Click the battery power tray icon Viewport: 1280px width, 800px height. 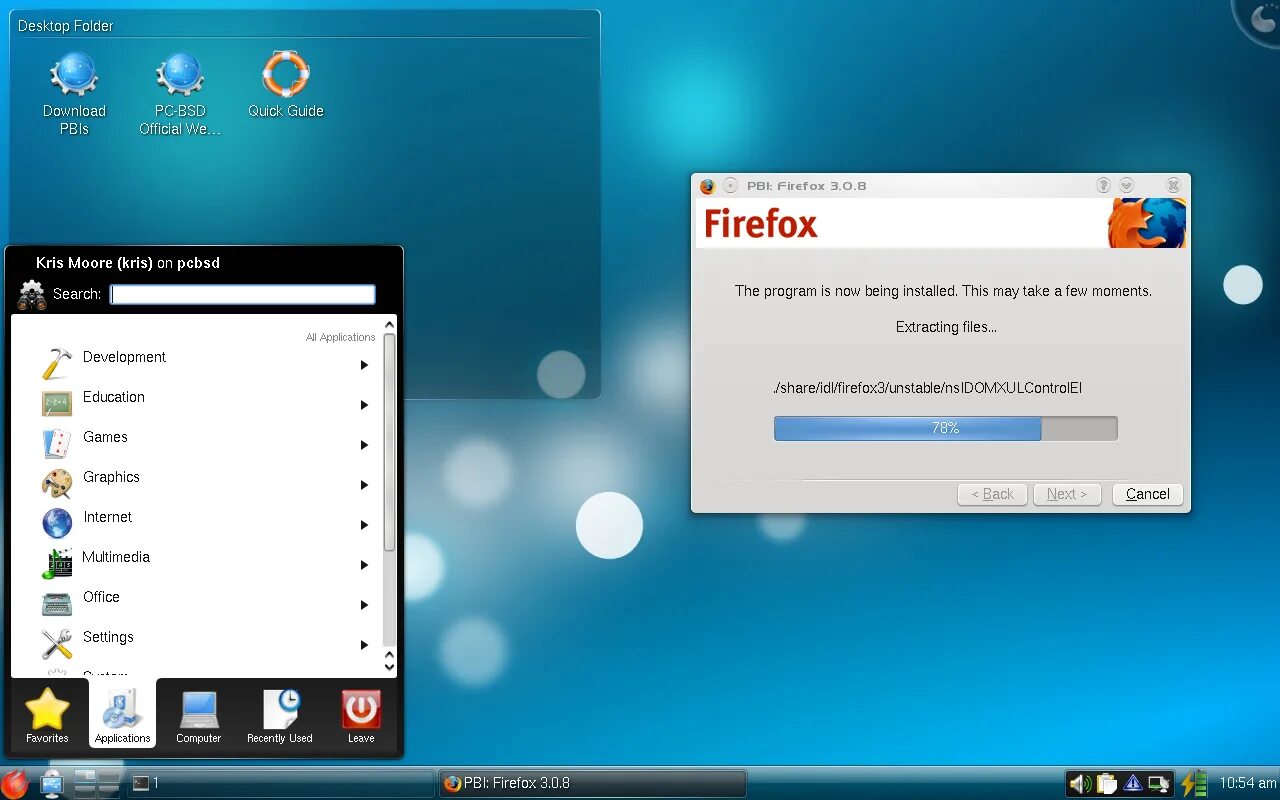[x=1194, y=784]
